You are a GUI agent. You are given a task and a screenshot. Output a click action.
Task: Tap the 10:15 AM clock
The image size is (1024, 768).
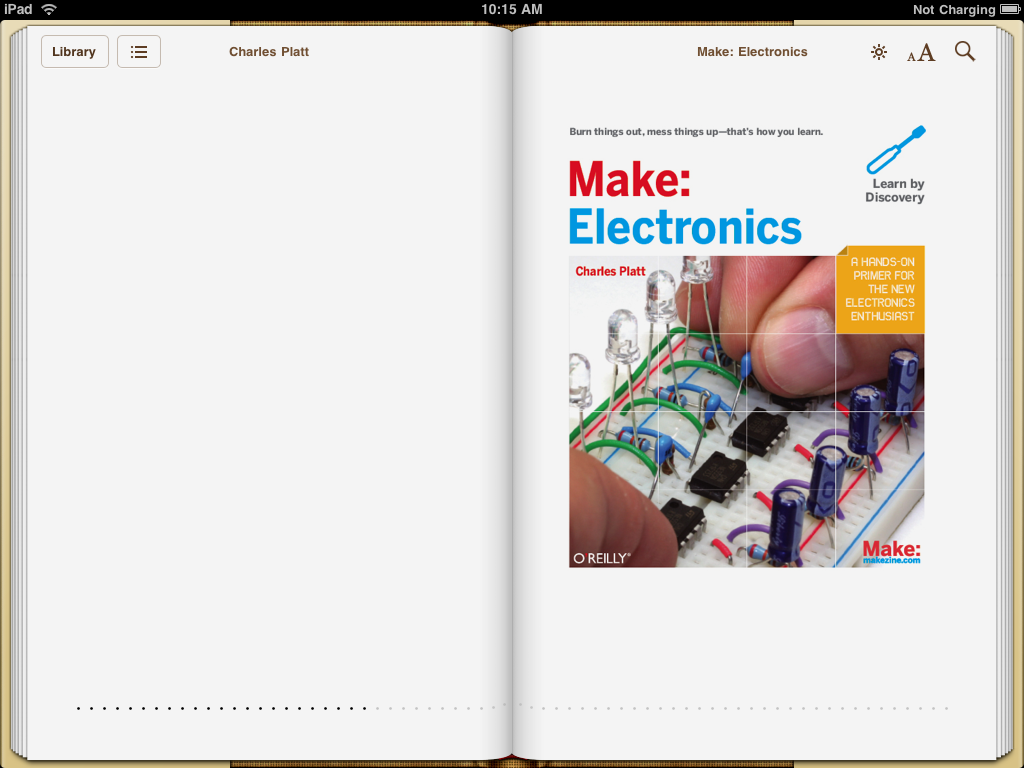point(511,9)
